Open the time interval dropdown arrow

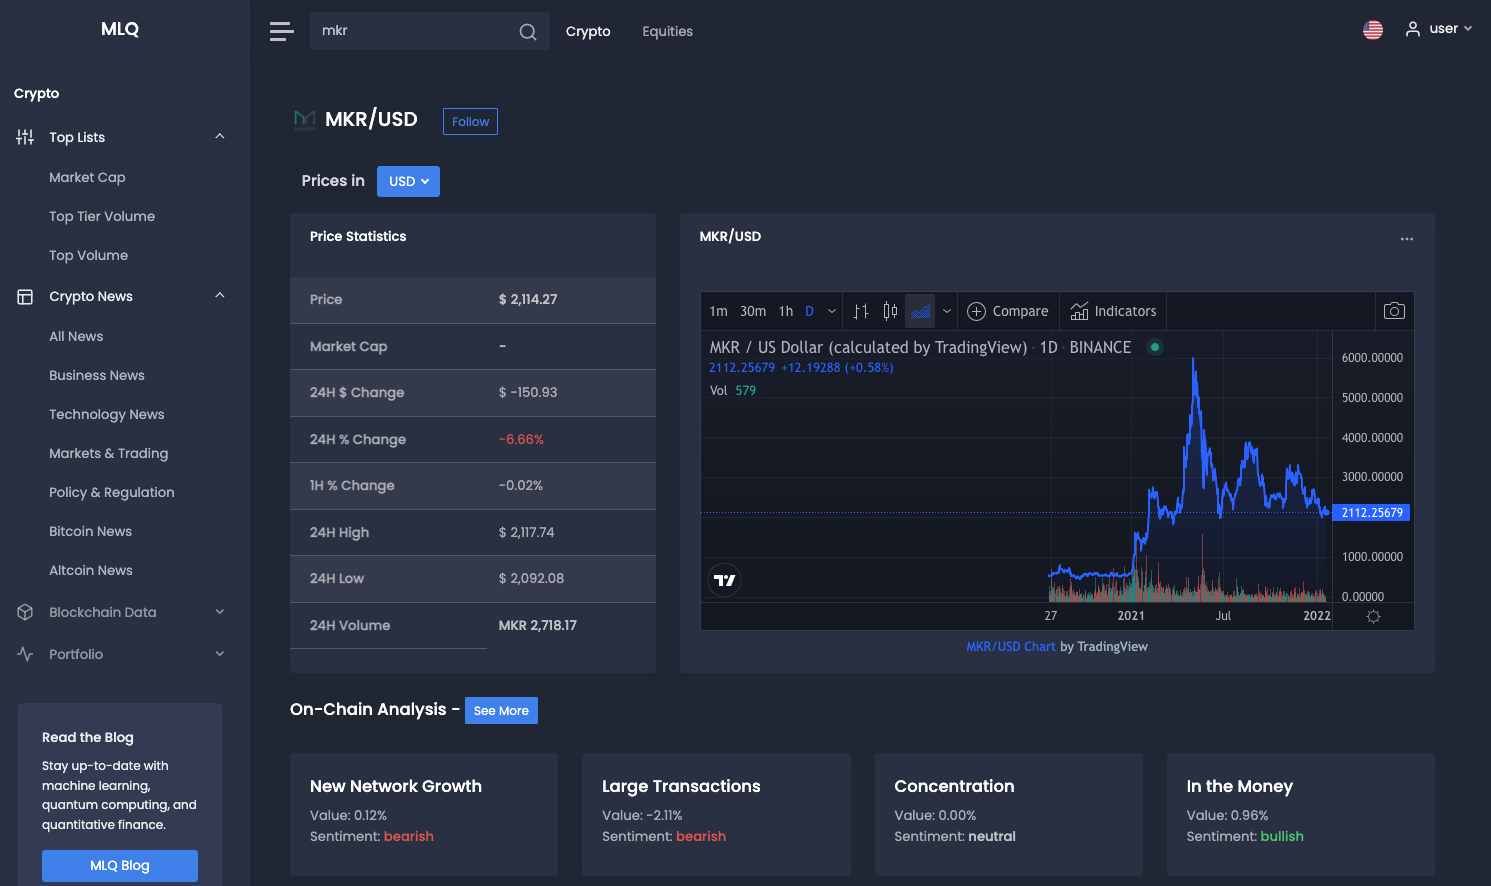click(832, 311)
